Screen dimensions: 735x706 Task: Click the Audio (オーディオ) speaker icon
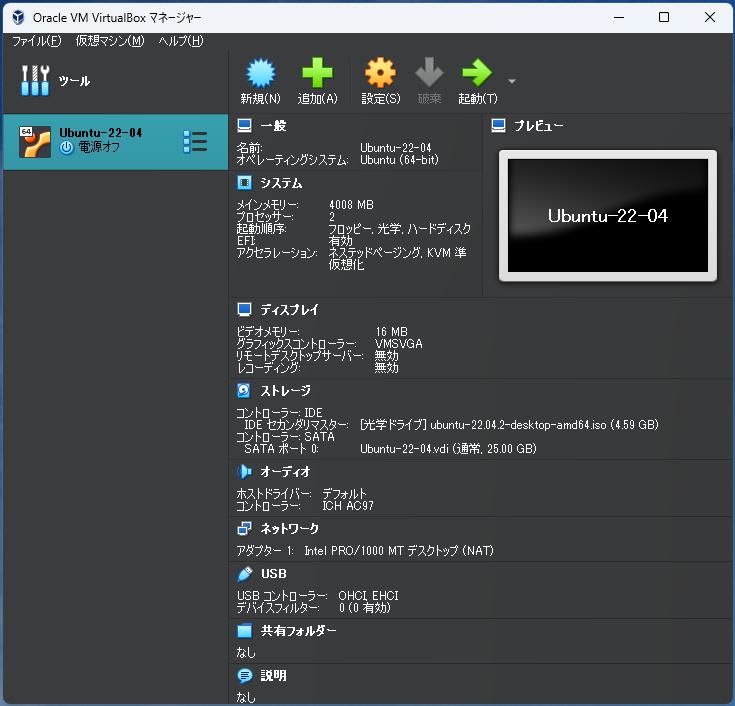click(244, 472)
